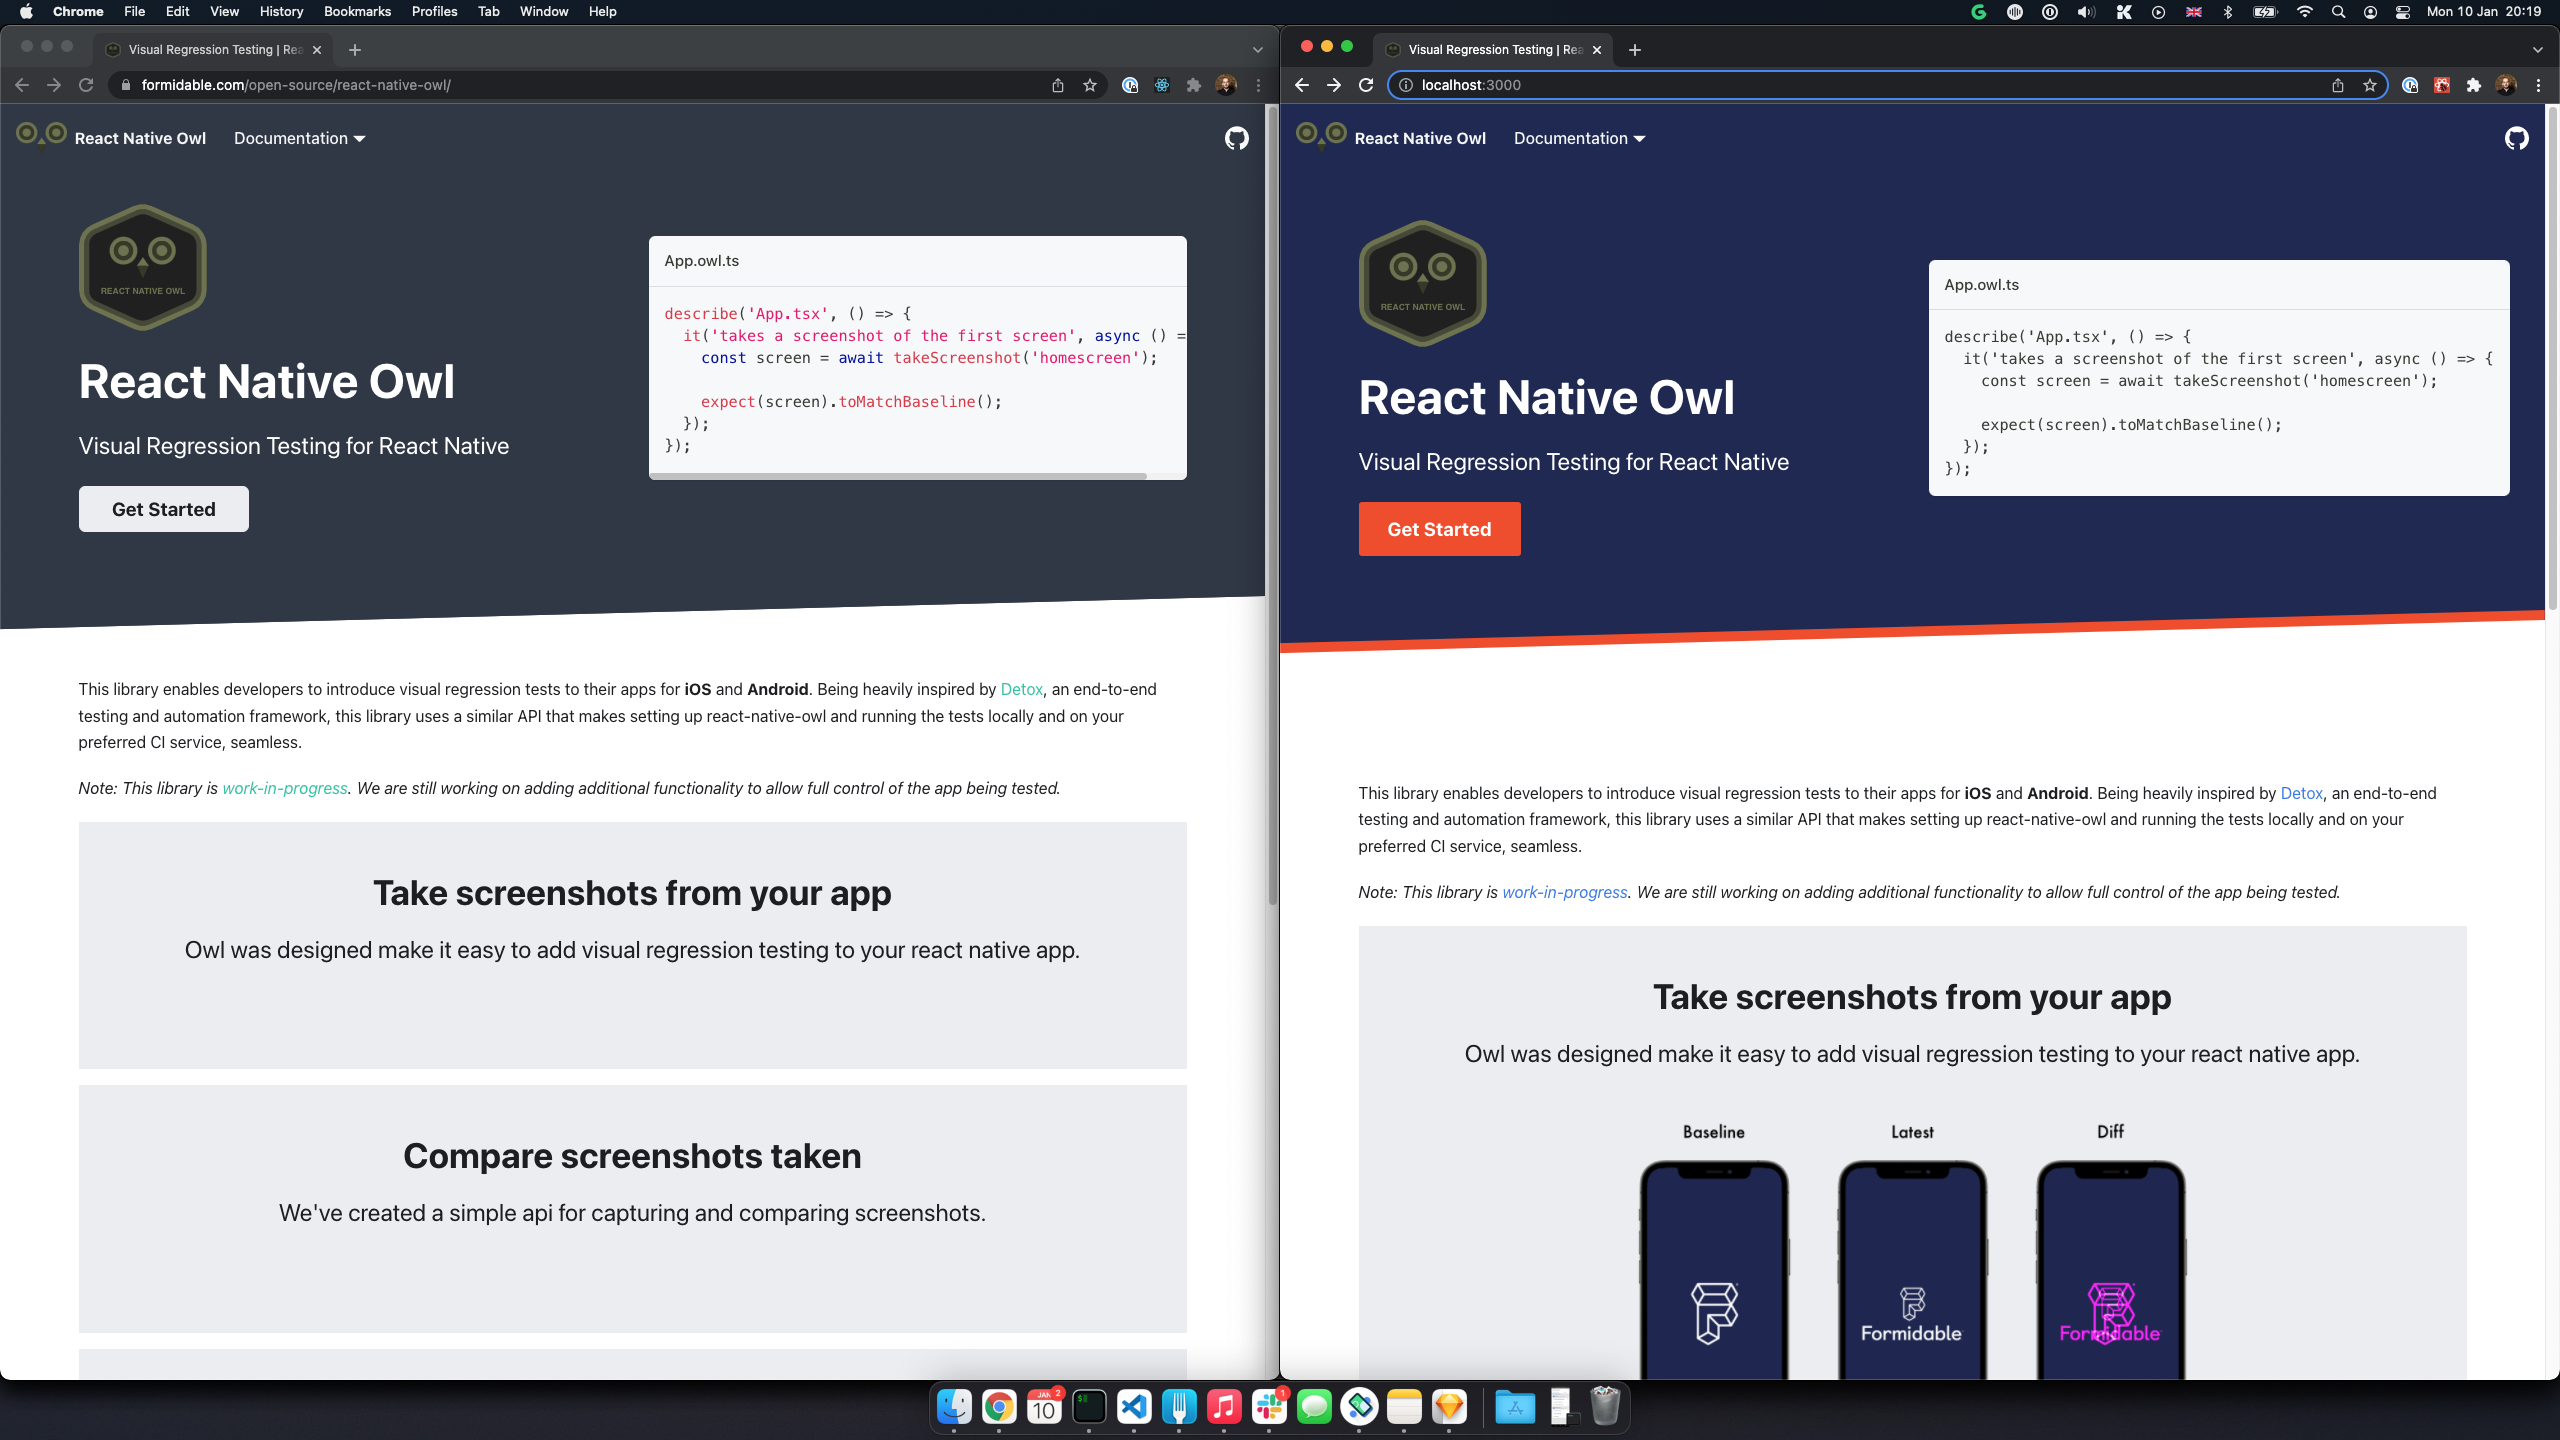Open the Bookmarks menu

357,11
